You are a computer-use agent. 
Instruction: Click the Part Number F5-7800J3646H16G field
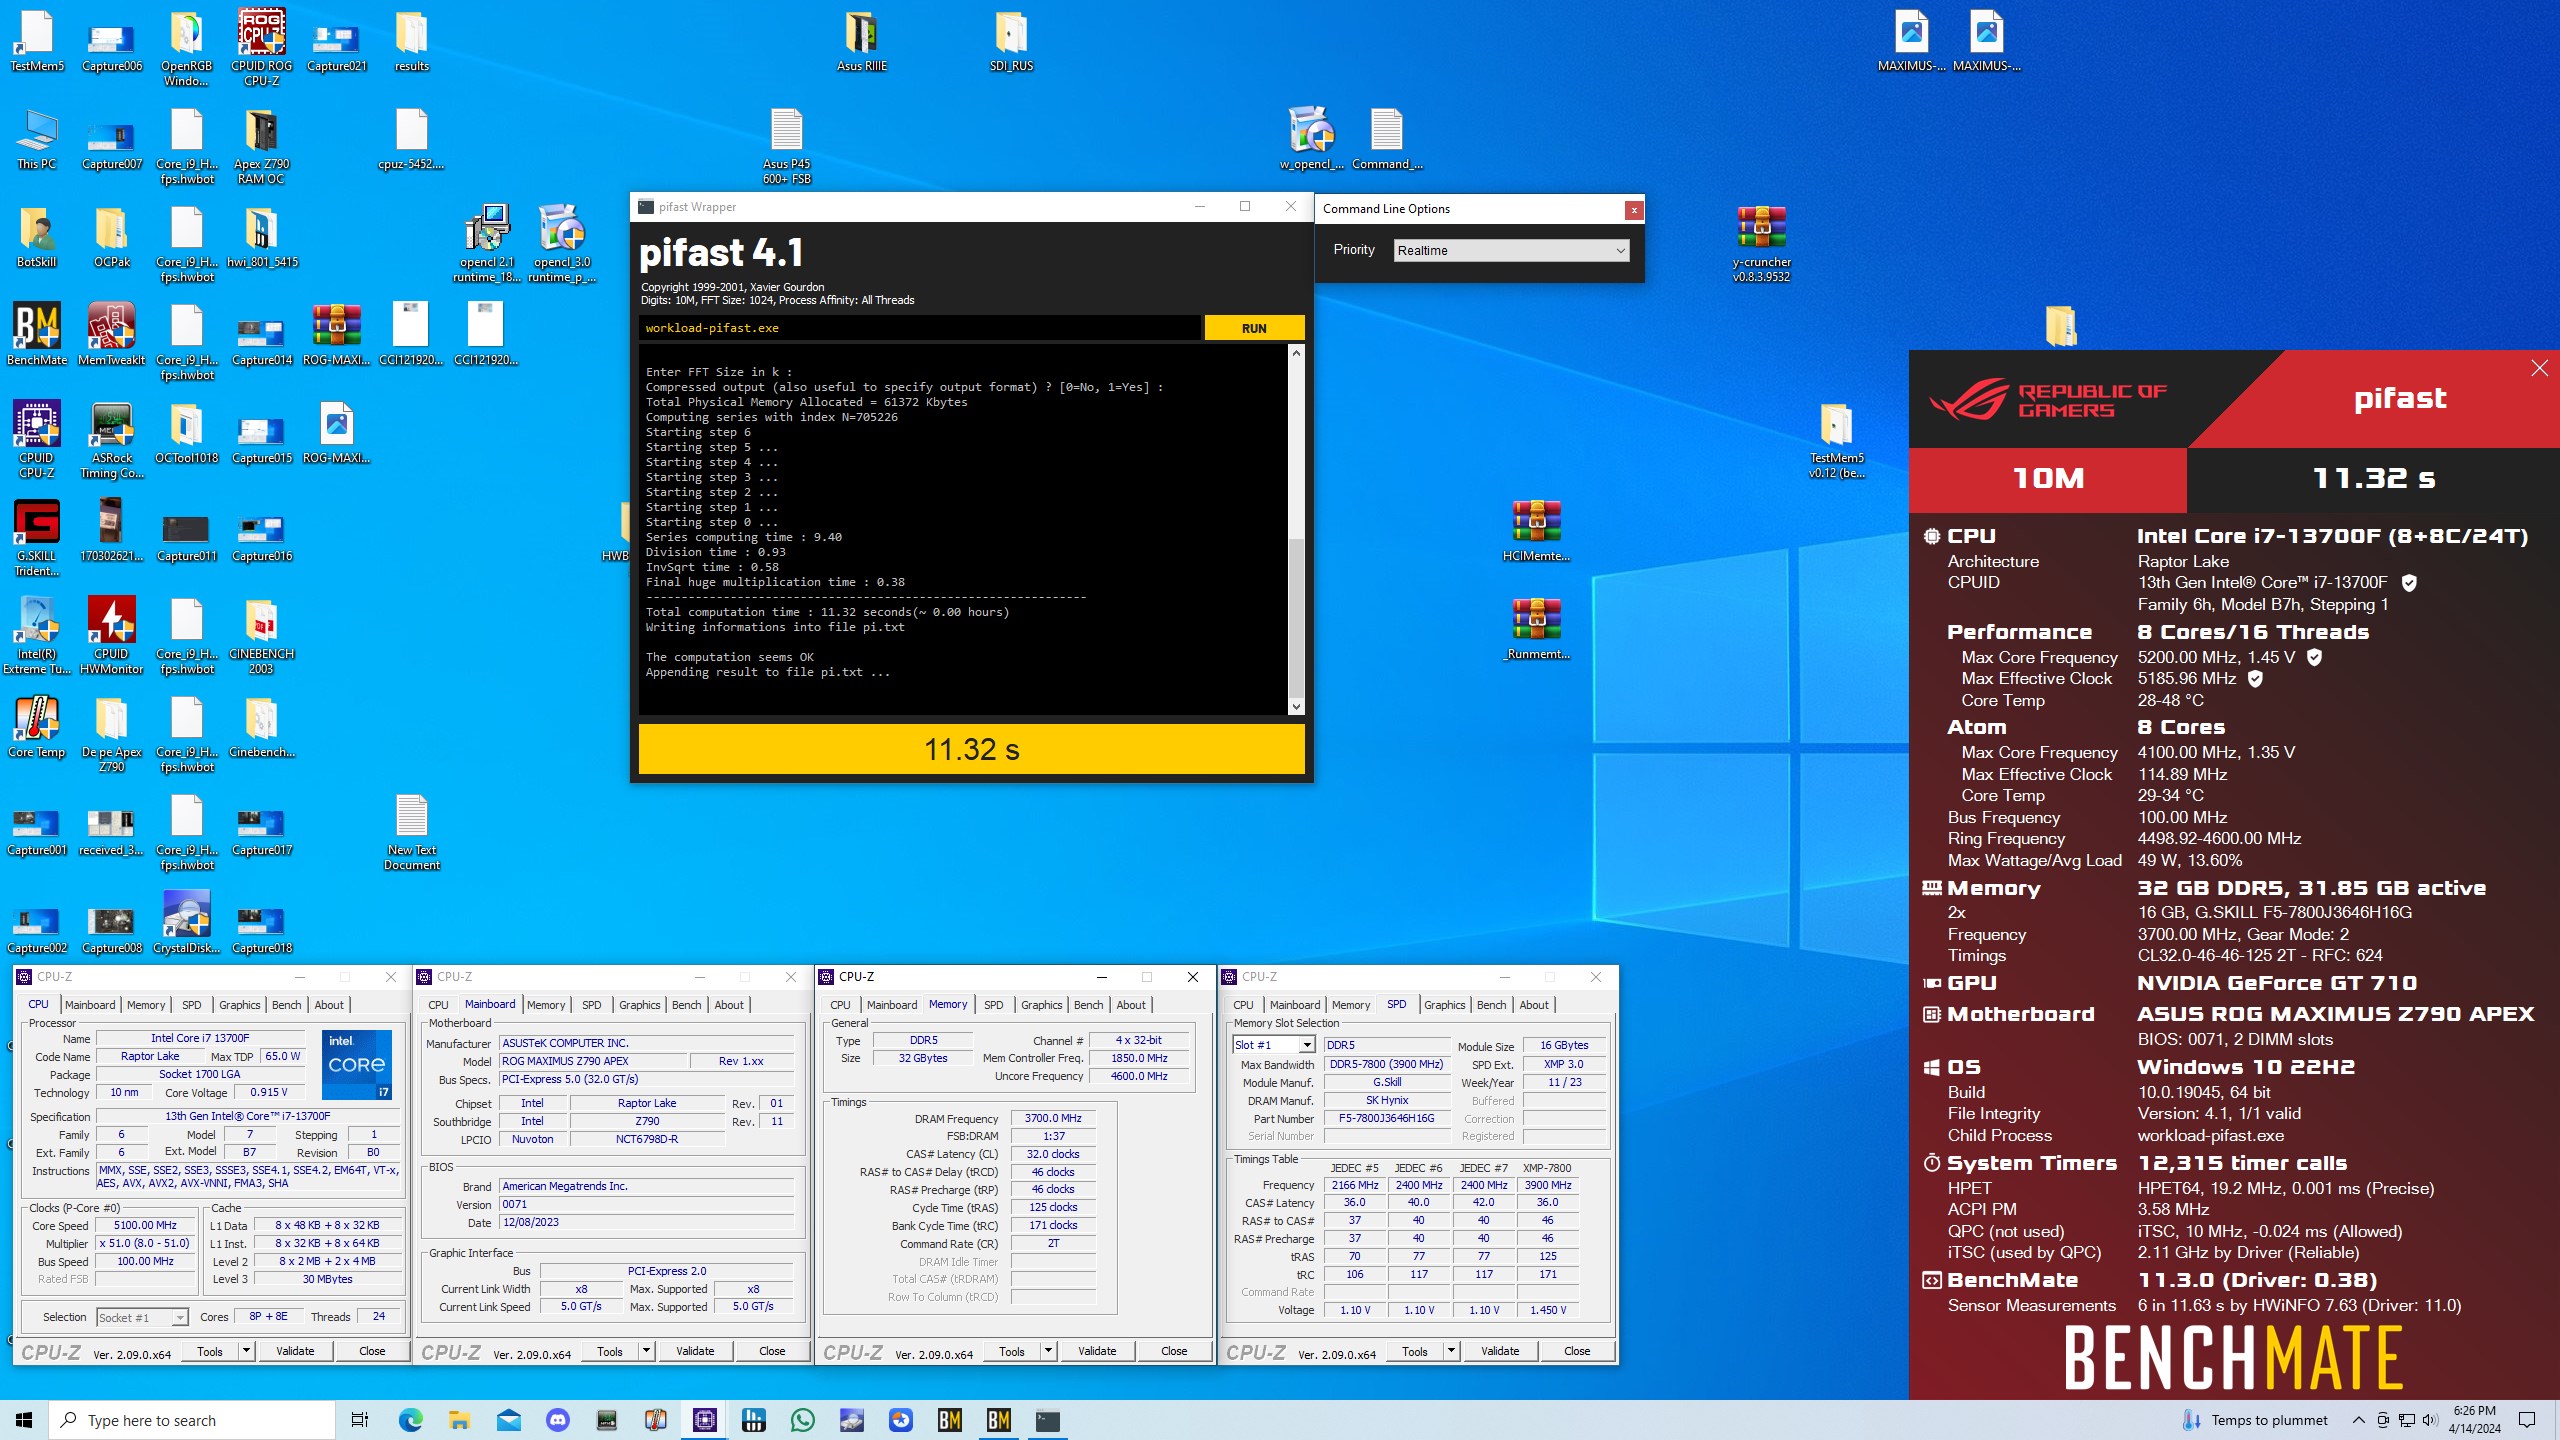click(x=1386, y=1118)
